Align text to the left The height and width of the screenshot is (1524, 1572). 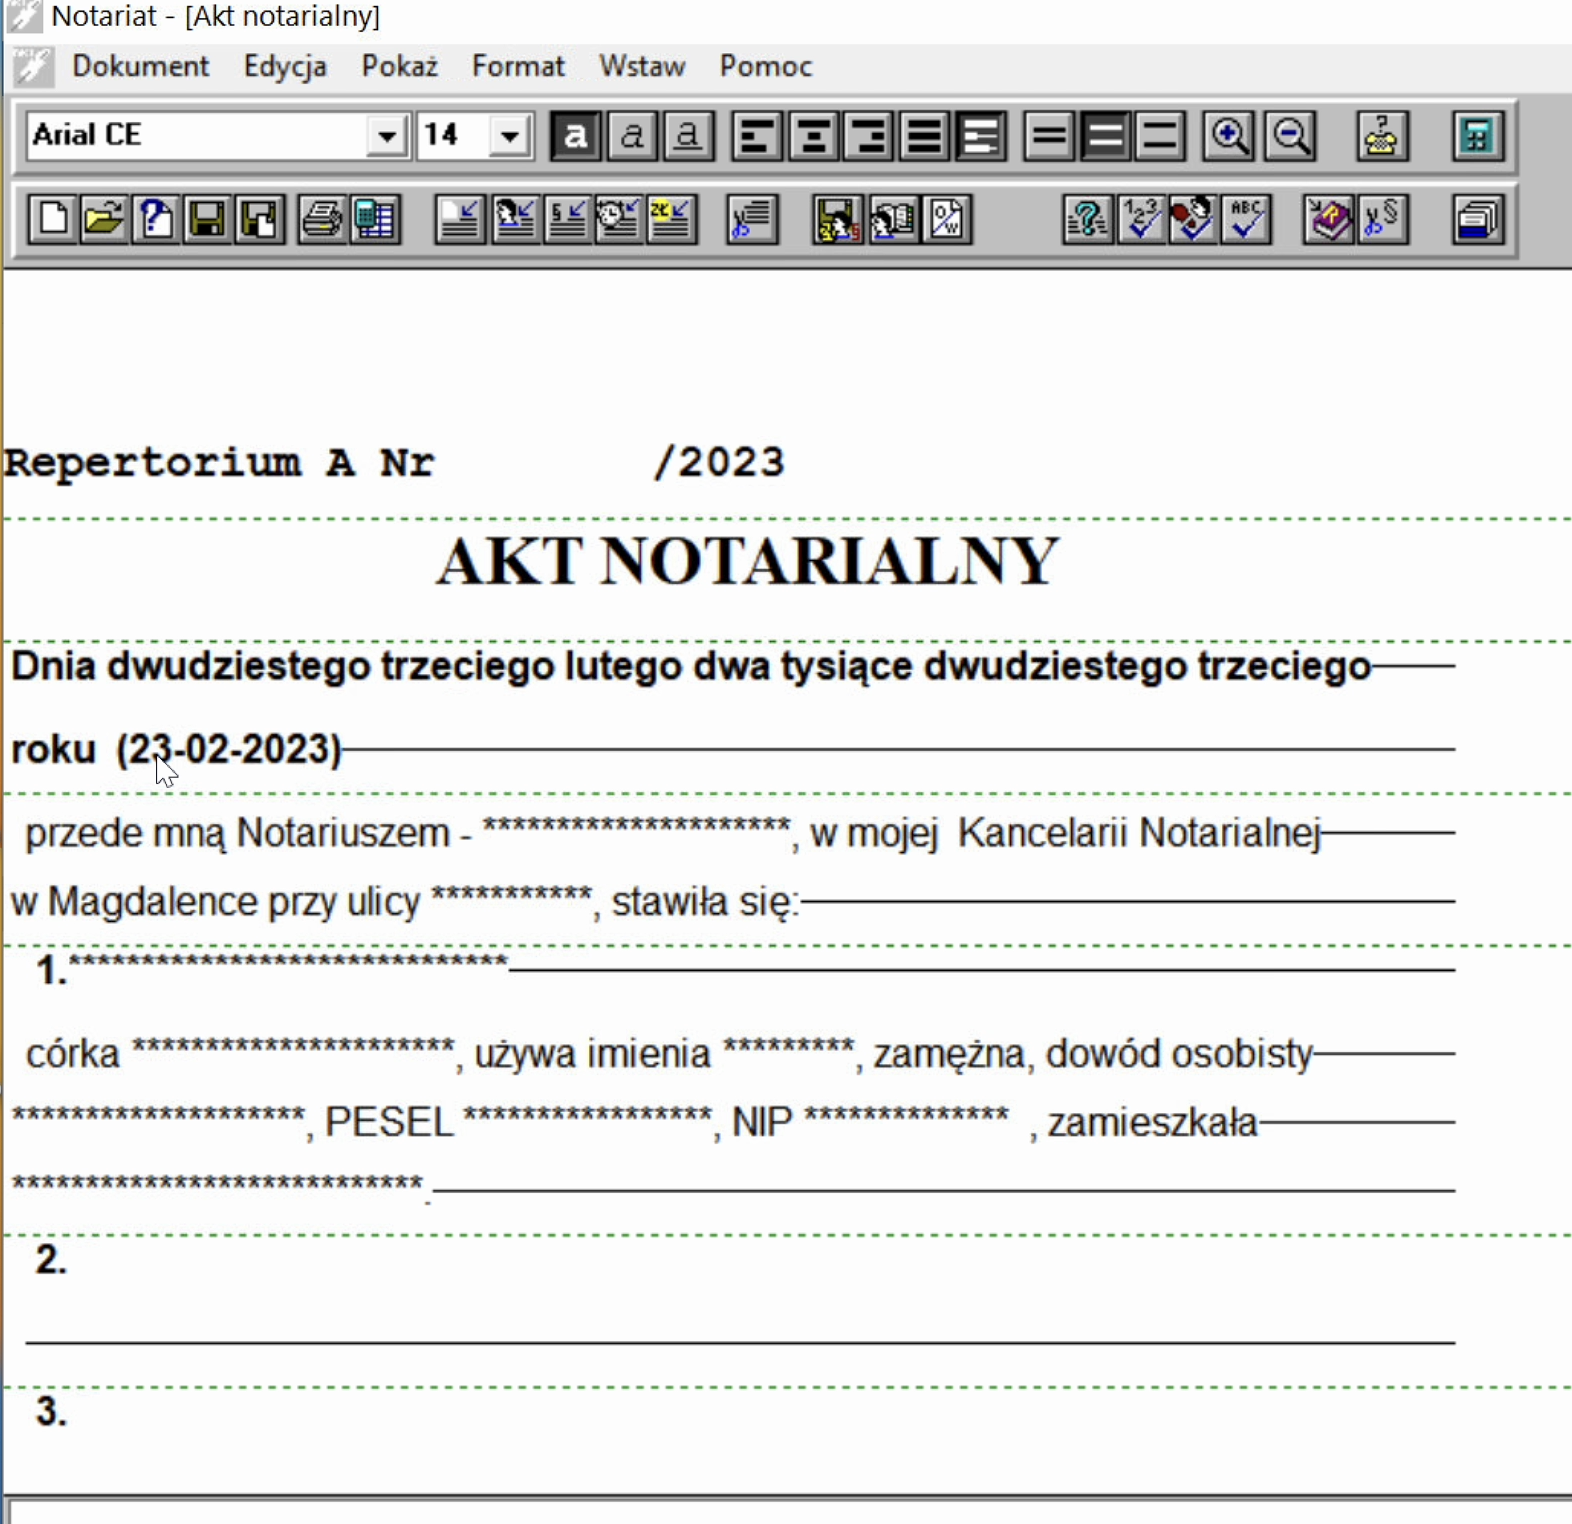pyautogui.click(x=757, y=136)
